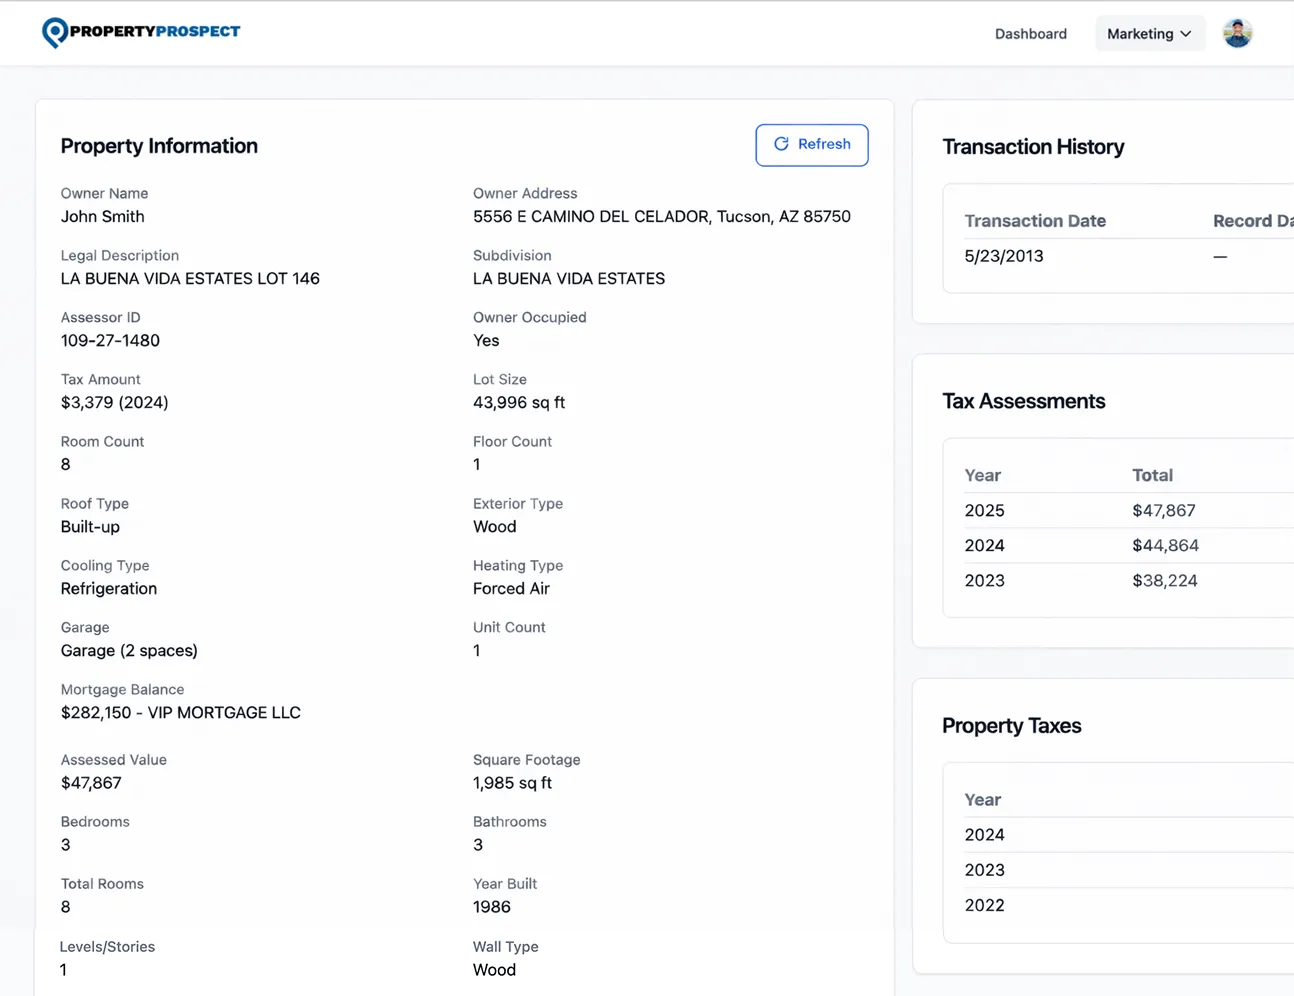Click the circular refresh arrow icon
This screenshot has height=996, width=1294.
click(x=781, y=144)
